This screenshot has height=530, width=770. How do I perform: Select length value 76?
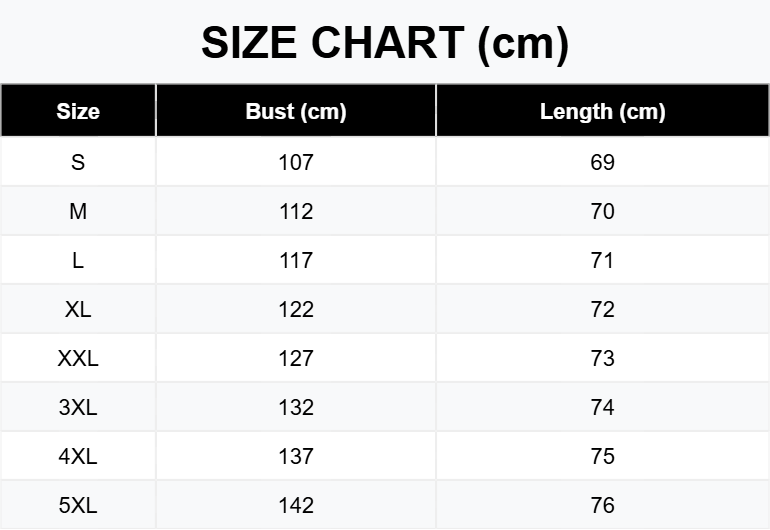pos(603,505)
